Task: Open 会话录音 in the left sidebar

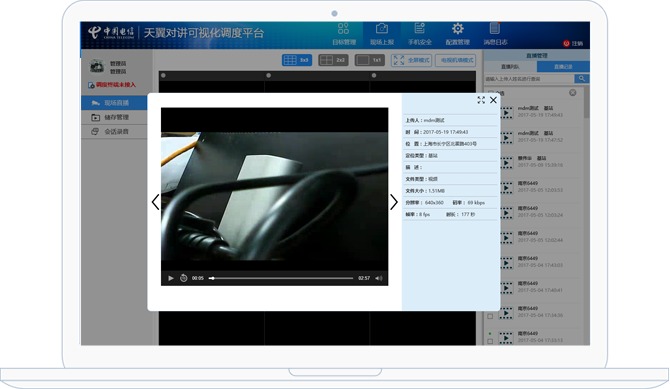Action: (114, 132)
